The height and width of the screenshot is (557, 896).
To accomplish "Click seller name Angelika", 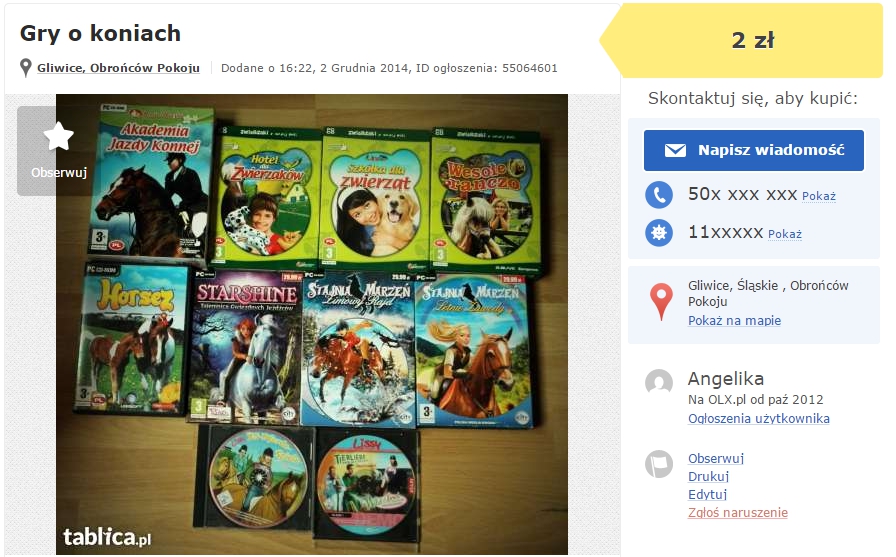I will coord(726,379).
